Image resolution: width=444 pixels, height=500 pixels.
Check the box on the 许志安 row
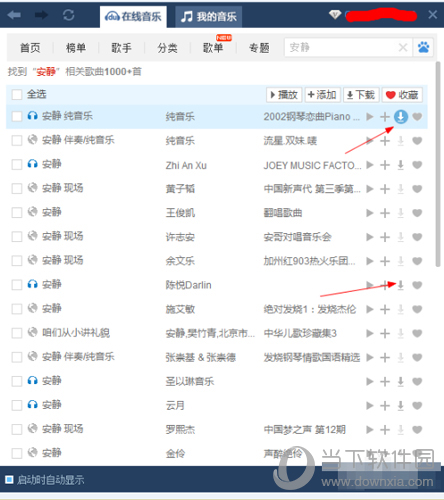(17, 237)
